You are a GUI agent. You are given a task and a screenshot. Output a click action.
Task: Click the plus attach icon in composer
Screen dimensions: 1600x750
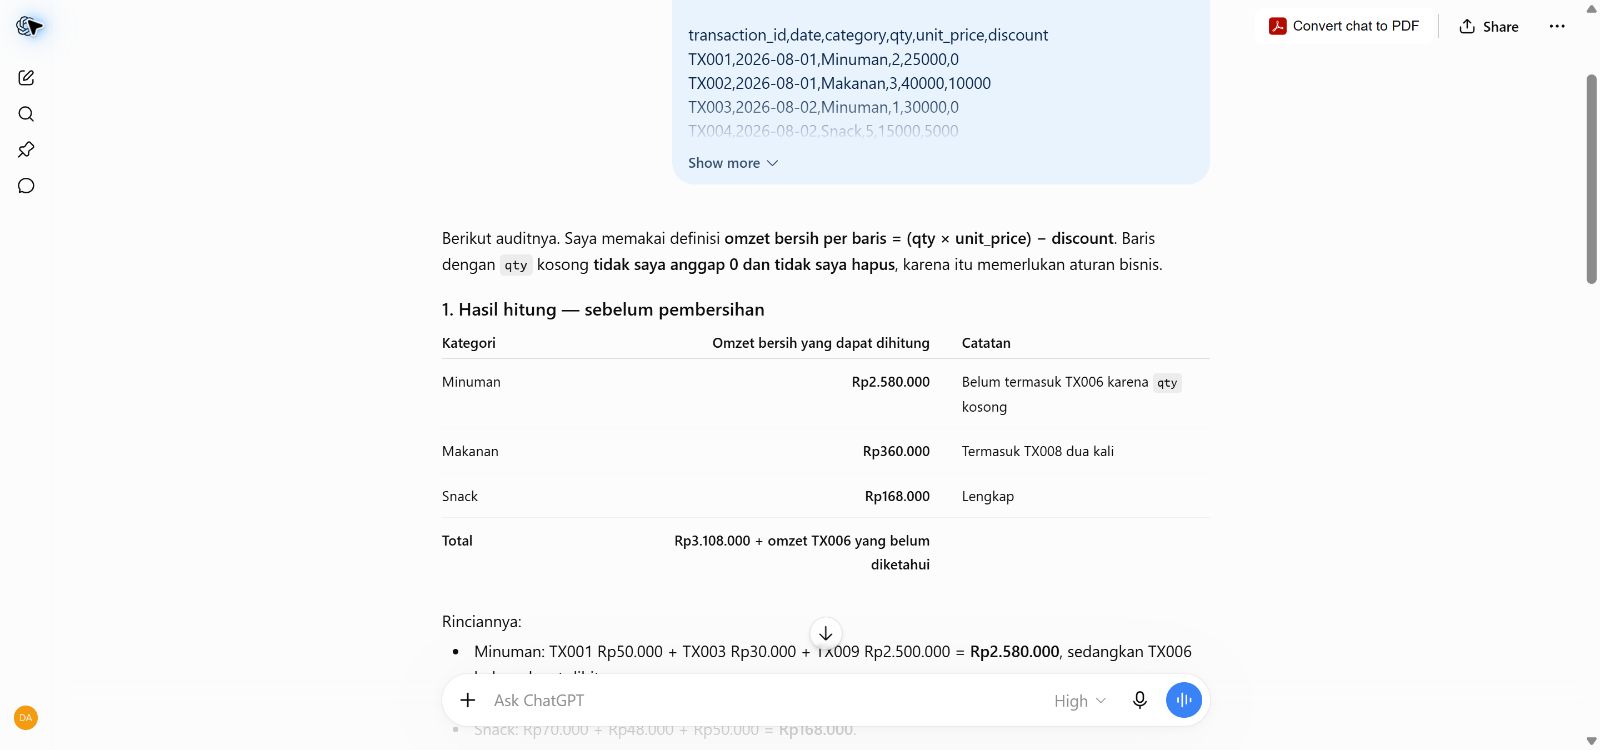click(x=467, y=700)
